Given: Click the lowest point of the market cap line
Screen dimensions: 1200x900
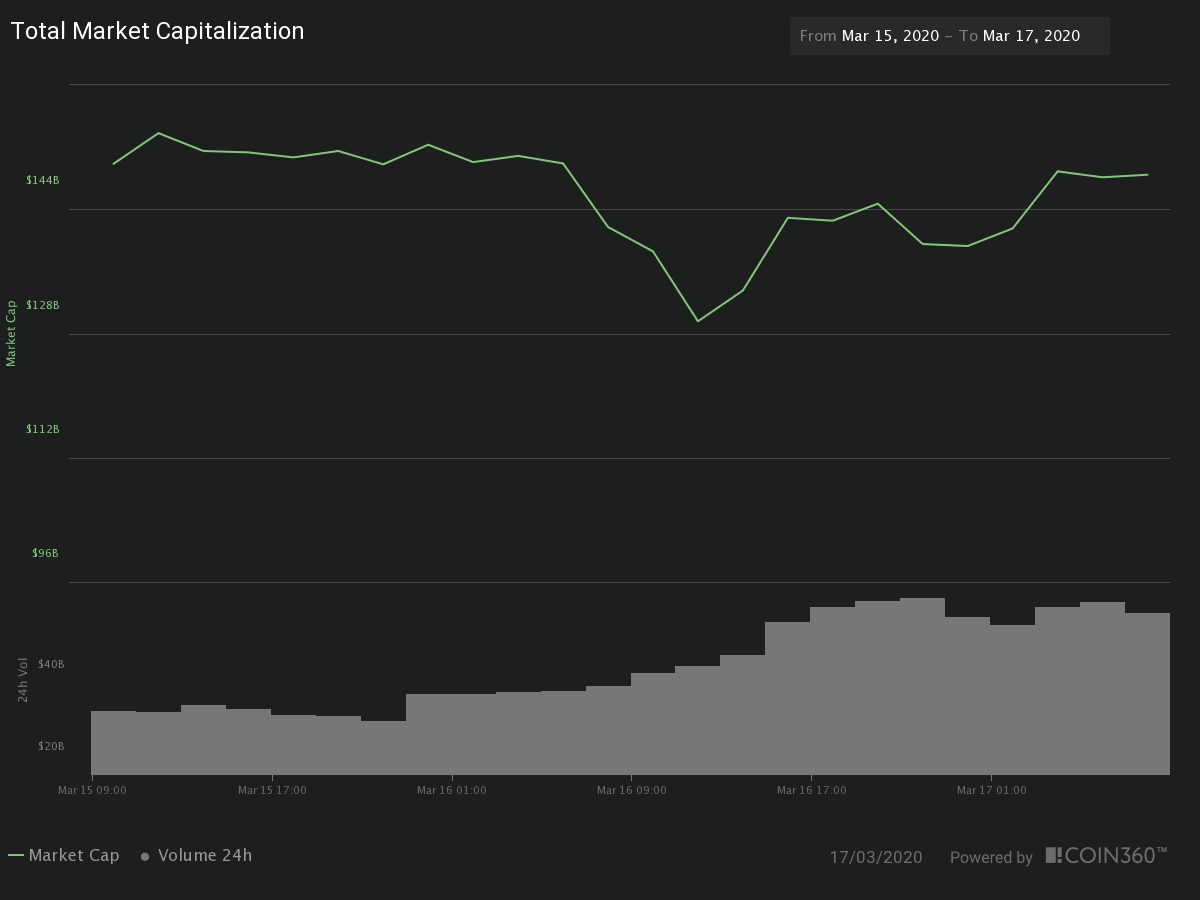Looking at the screenshot, I should [698, 320].
